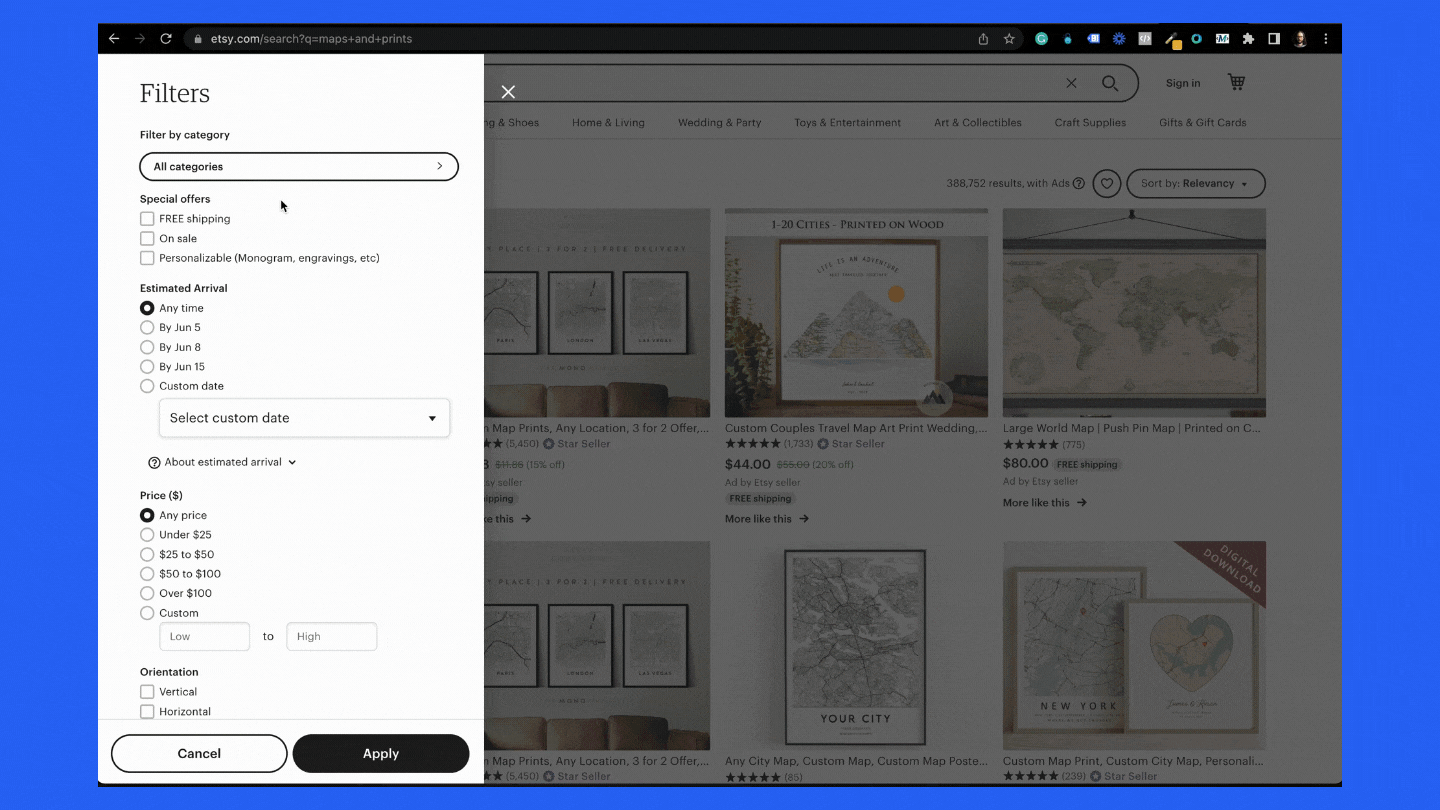Open the Sort by Relevancy dropdown
Viewport: 1440px width, 810px height.
pyautogui.click(x=1196, y=184)
